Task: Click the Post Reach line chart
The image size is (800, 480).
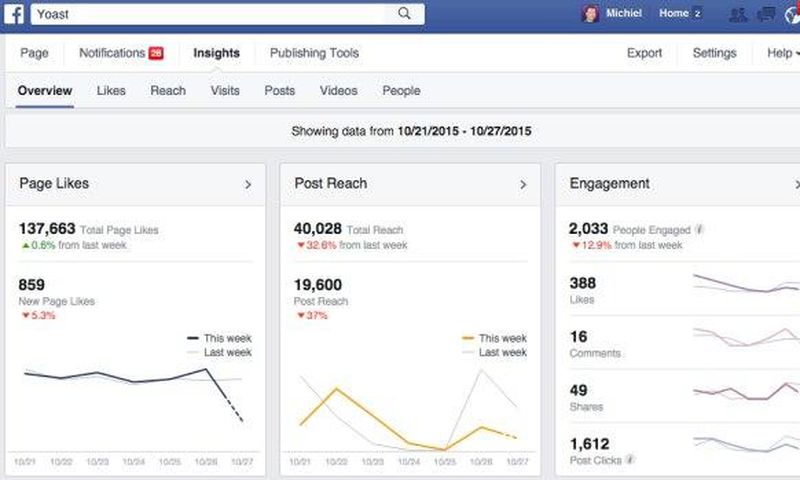Action: 408,410
